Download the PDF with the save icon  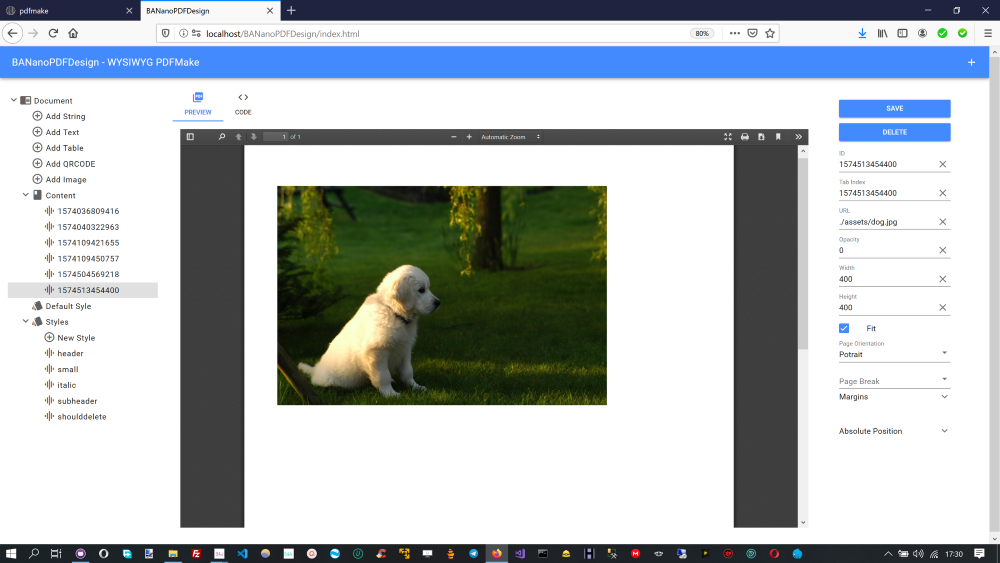[x=761, y=136]
